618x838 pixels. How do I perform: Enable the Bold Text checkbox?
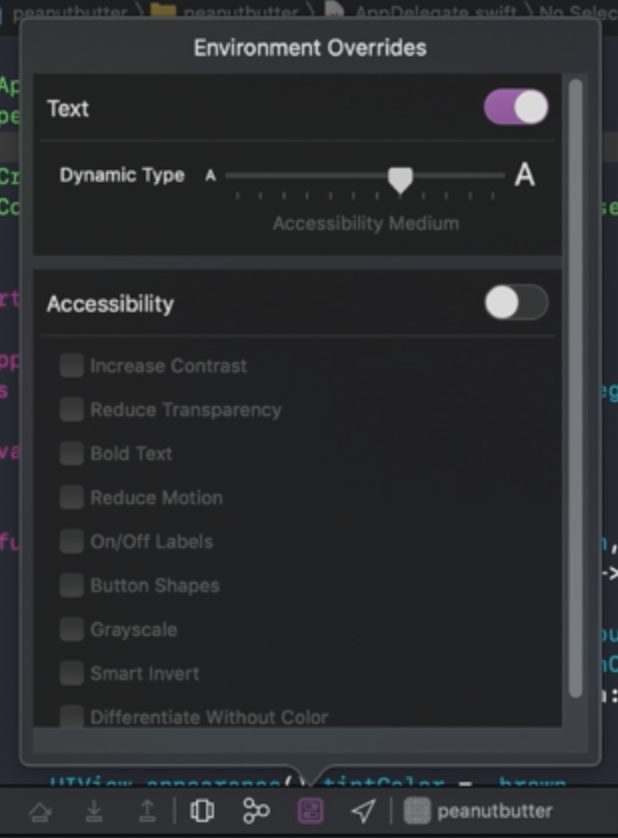coord(71,454)
